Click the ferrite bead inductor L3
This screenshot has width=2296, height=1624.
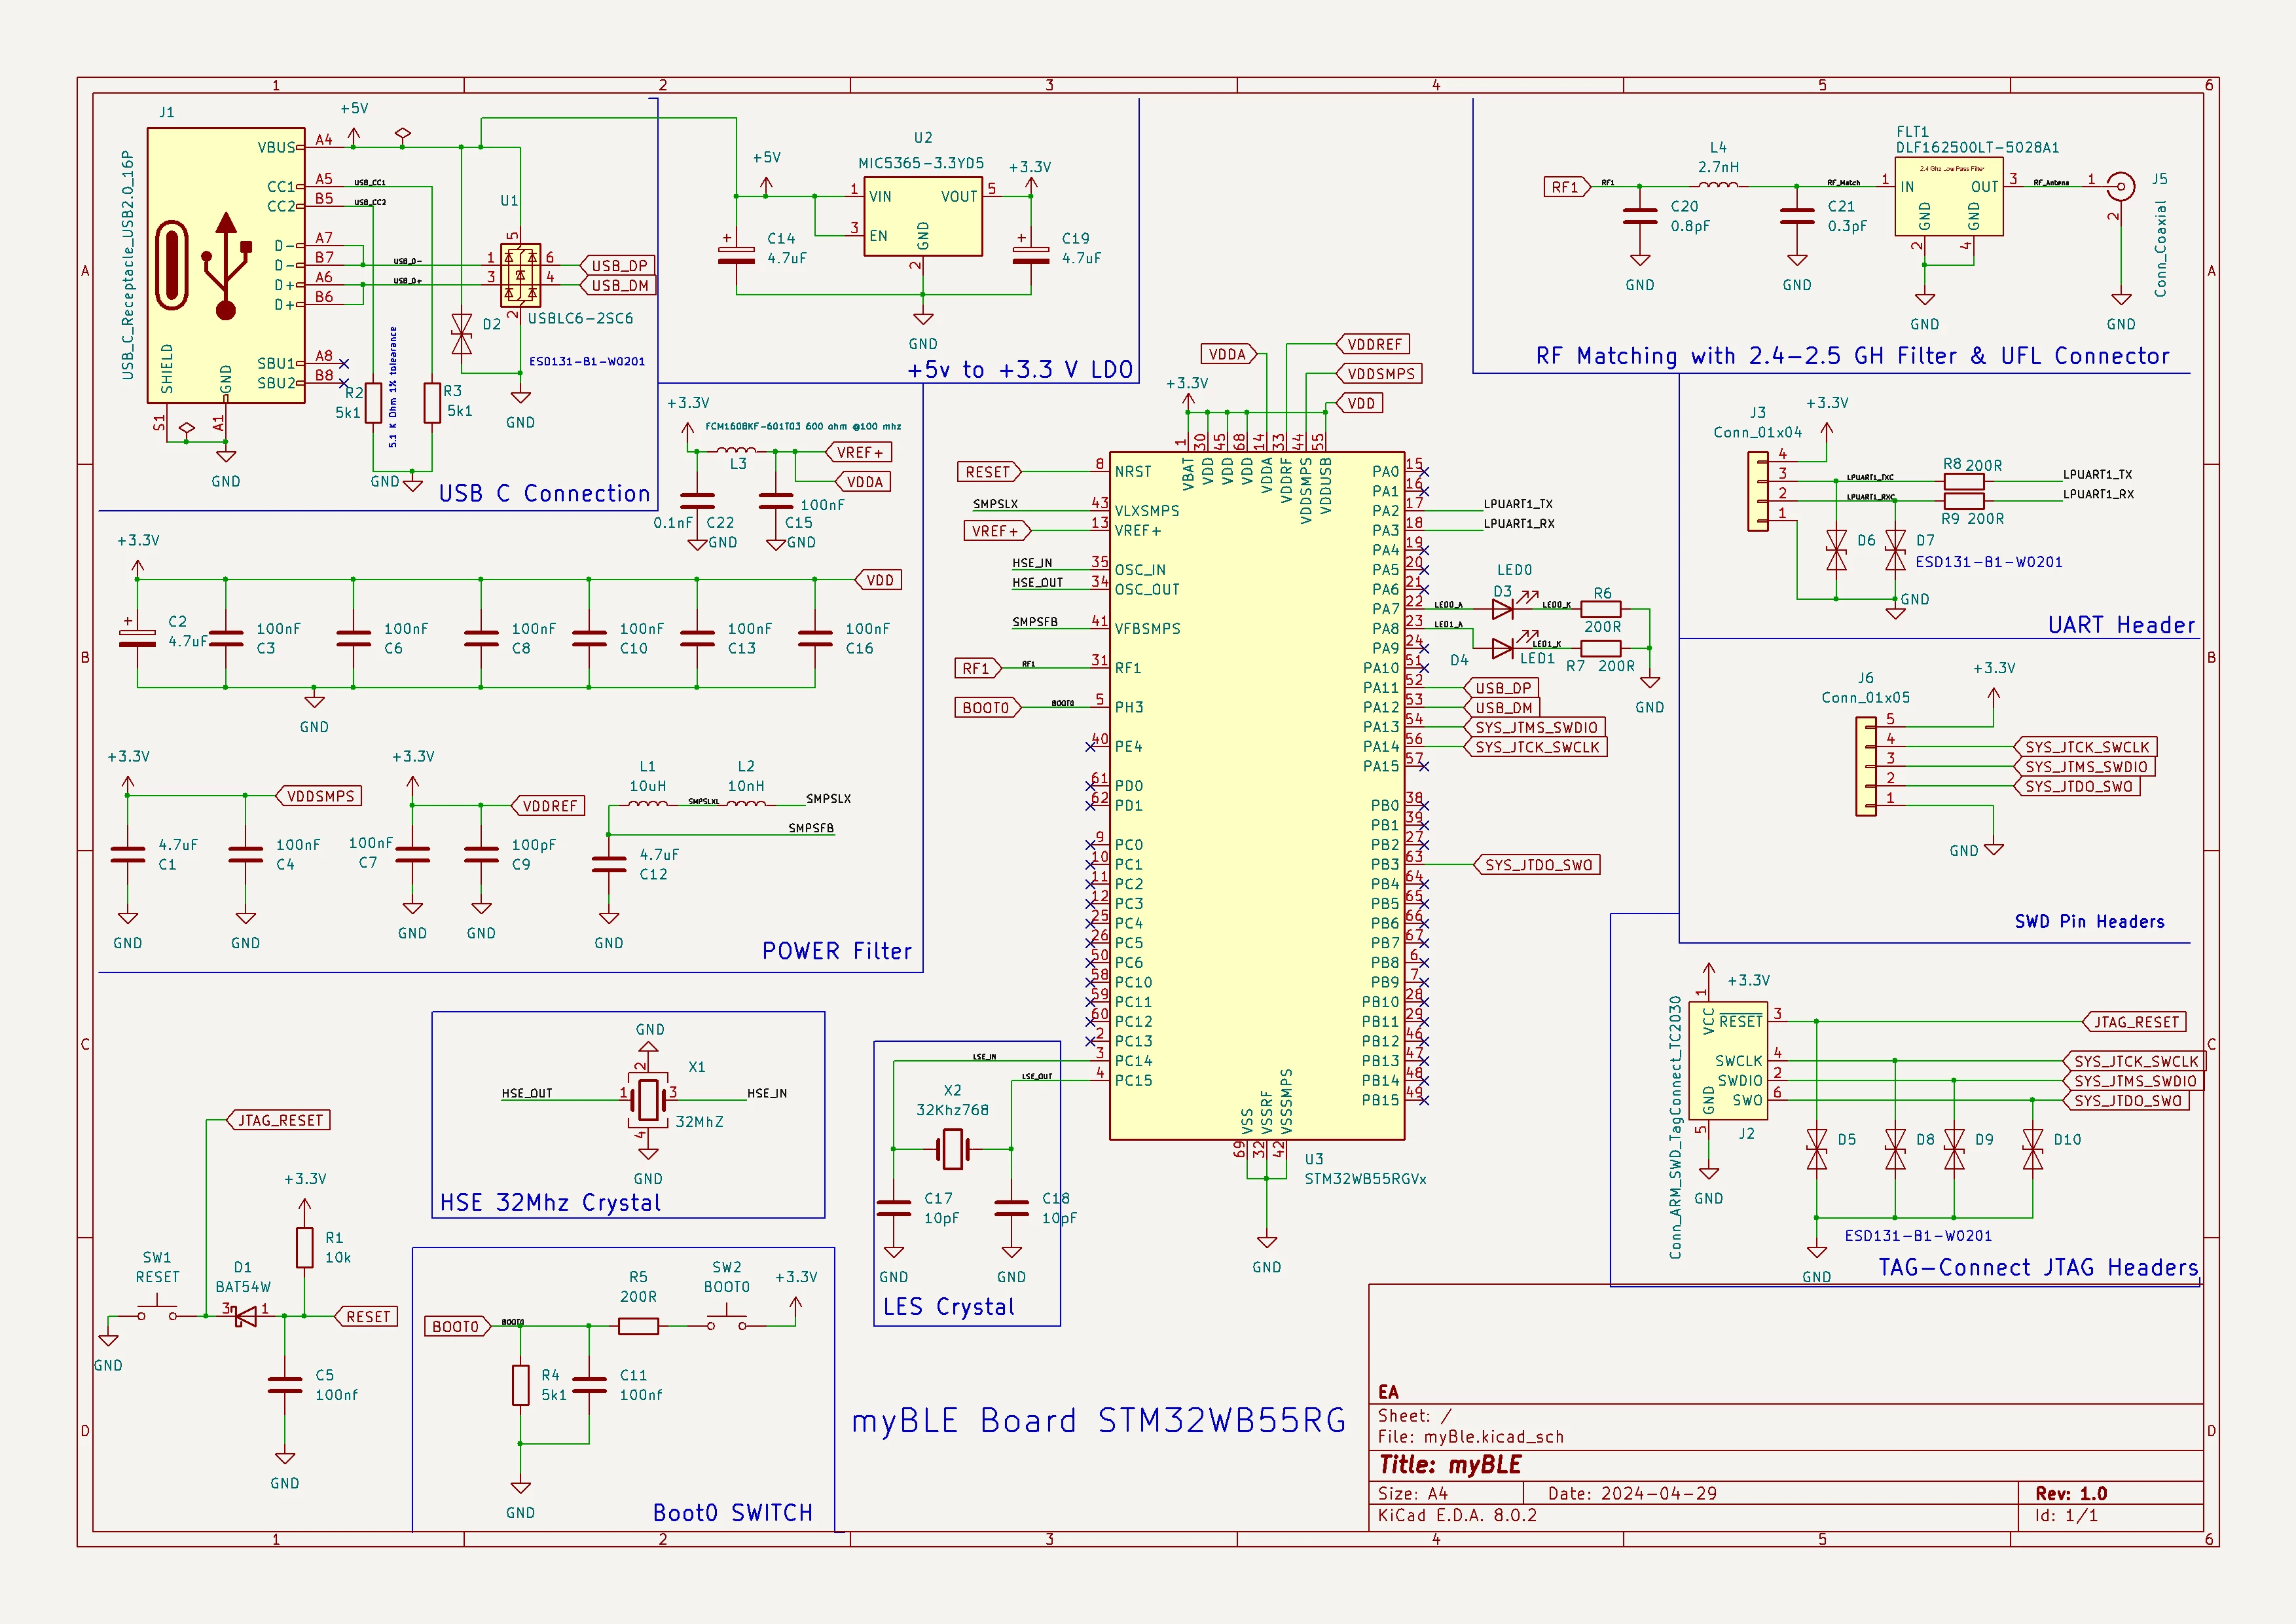pos(737,451)
